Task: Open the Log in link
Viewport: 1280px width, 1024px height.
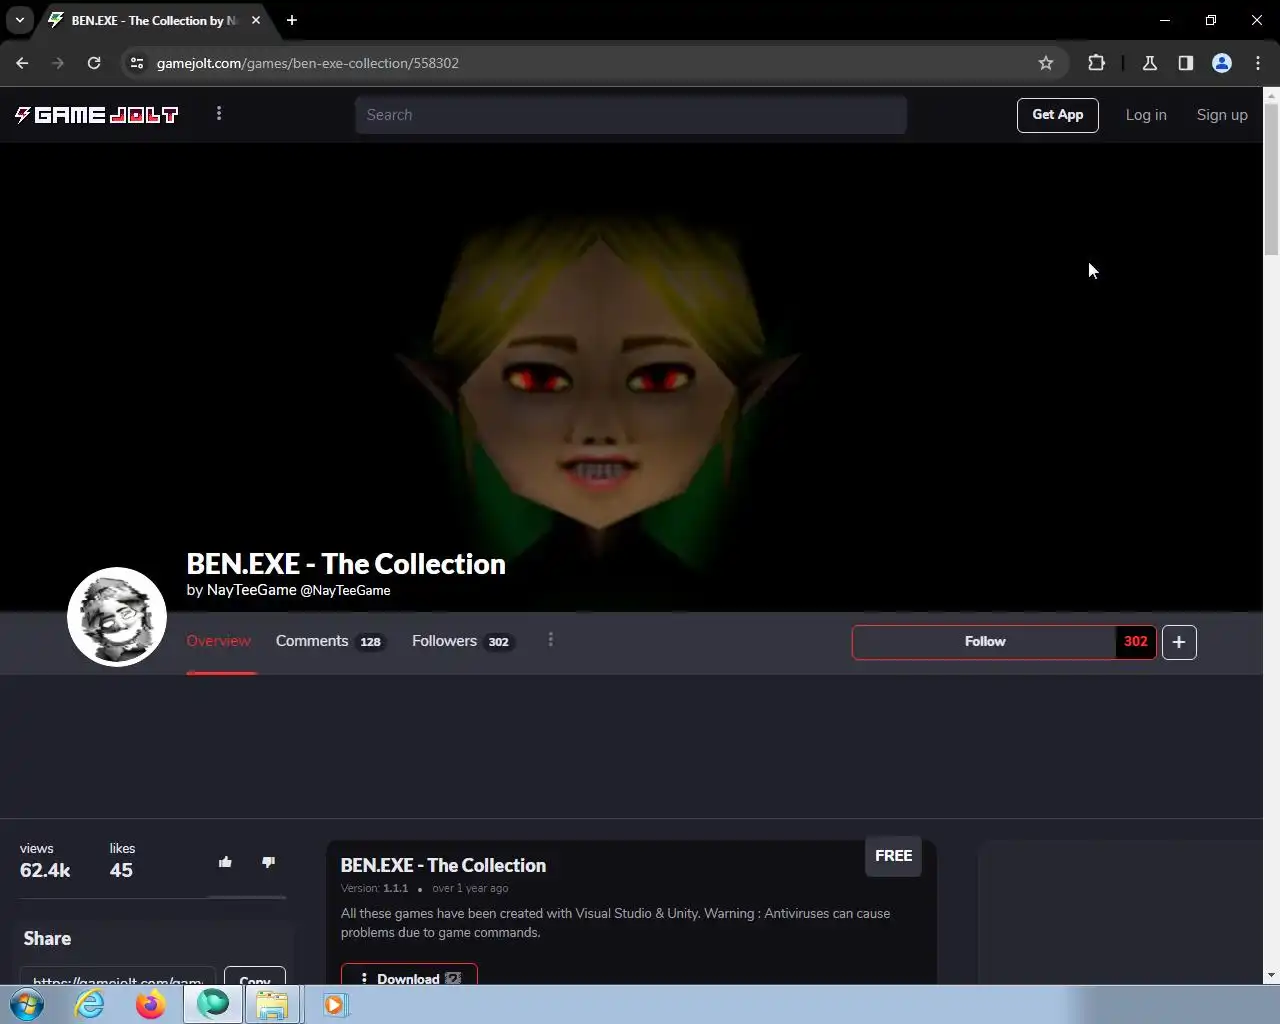Action: pos(1146,115)
